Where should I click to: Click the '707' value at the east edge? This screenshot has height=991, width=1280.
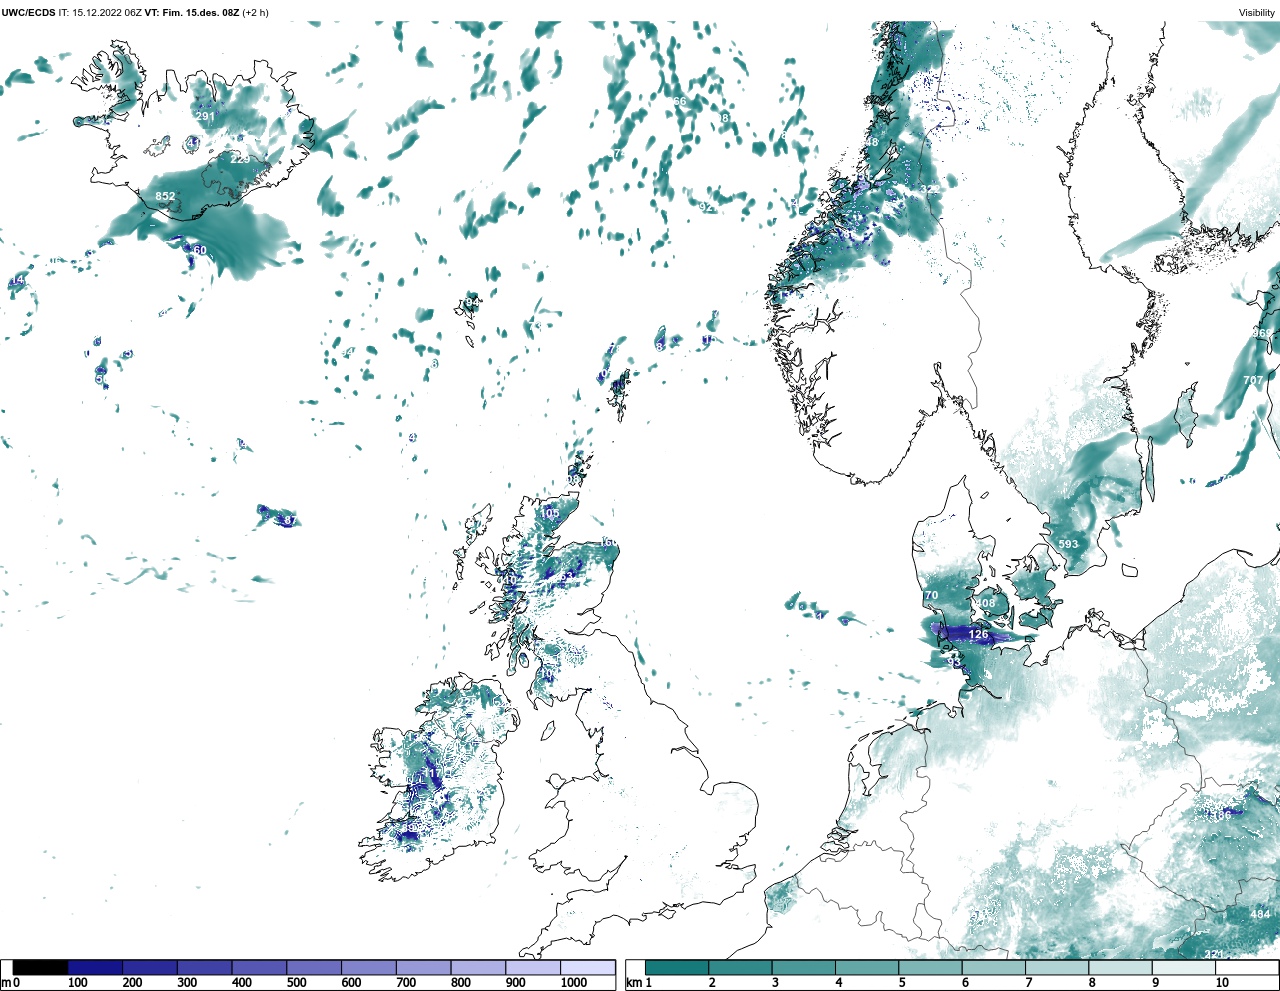[x=1253, y=380]
